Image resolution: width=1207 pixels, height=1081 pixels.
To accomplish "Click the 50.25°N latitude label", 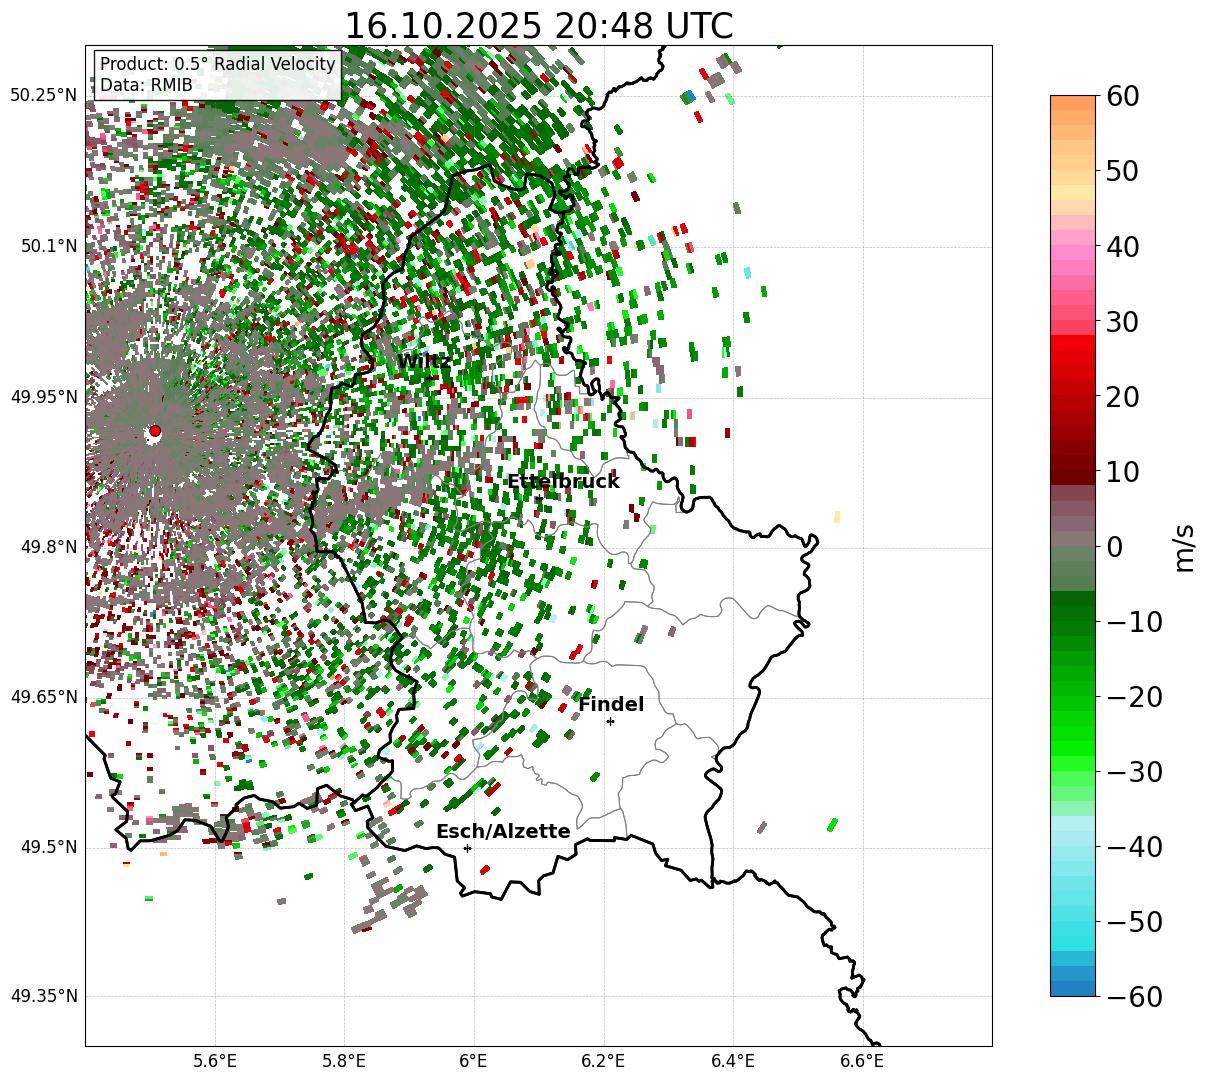I will (x=44, y=96).
